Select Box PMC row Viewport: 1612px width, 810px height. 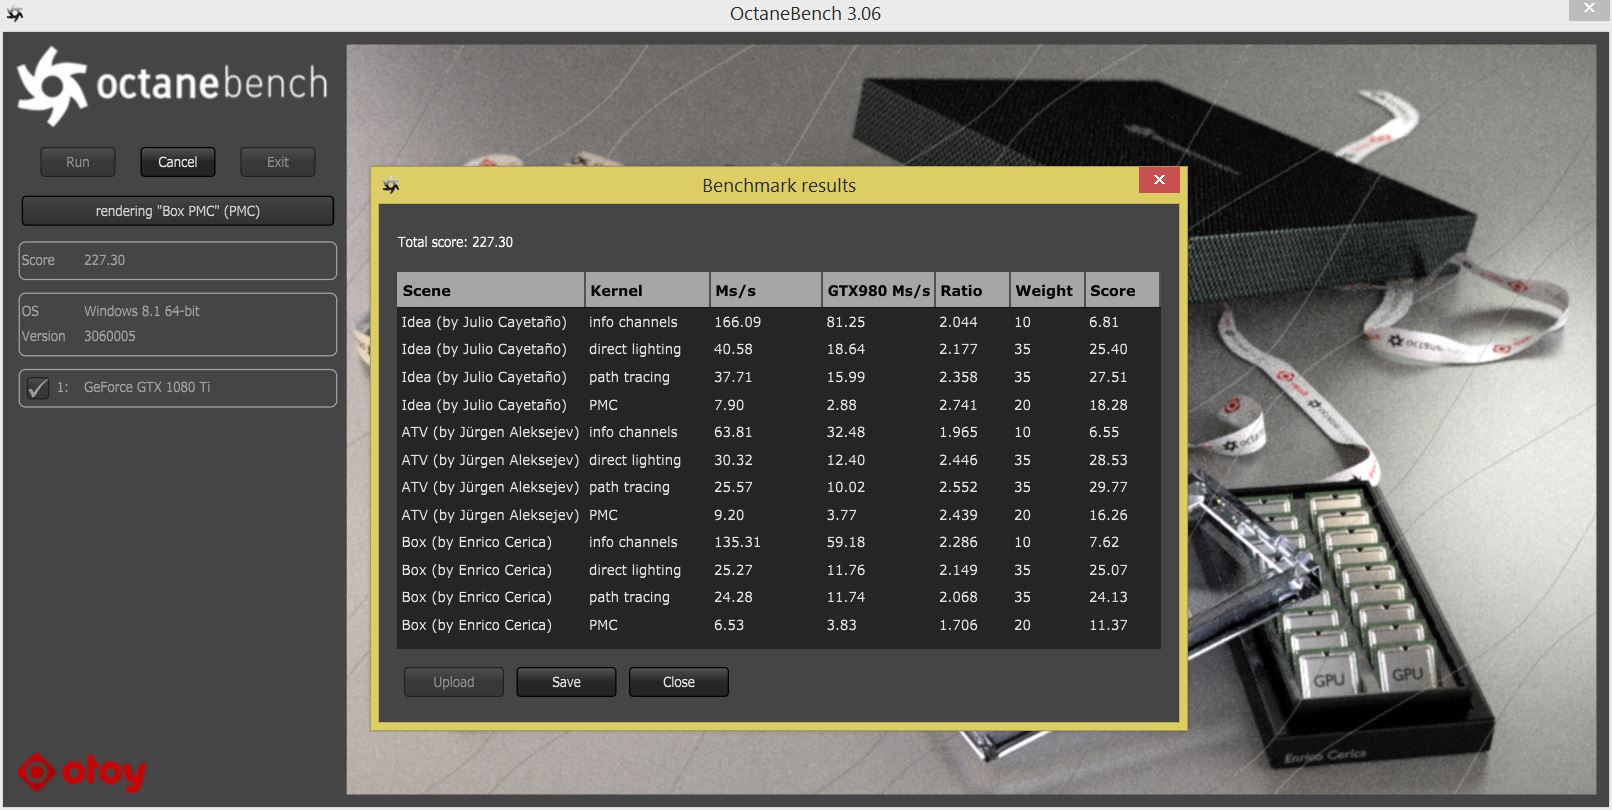pos(778,625)
